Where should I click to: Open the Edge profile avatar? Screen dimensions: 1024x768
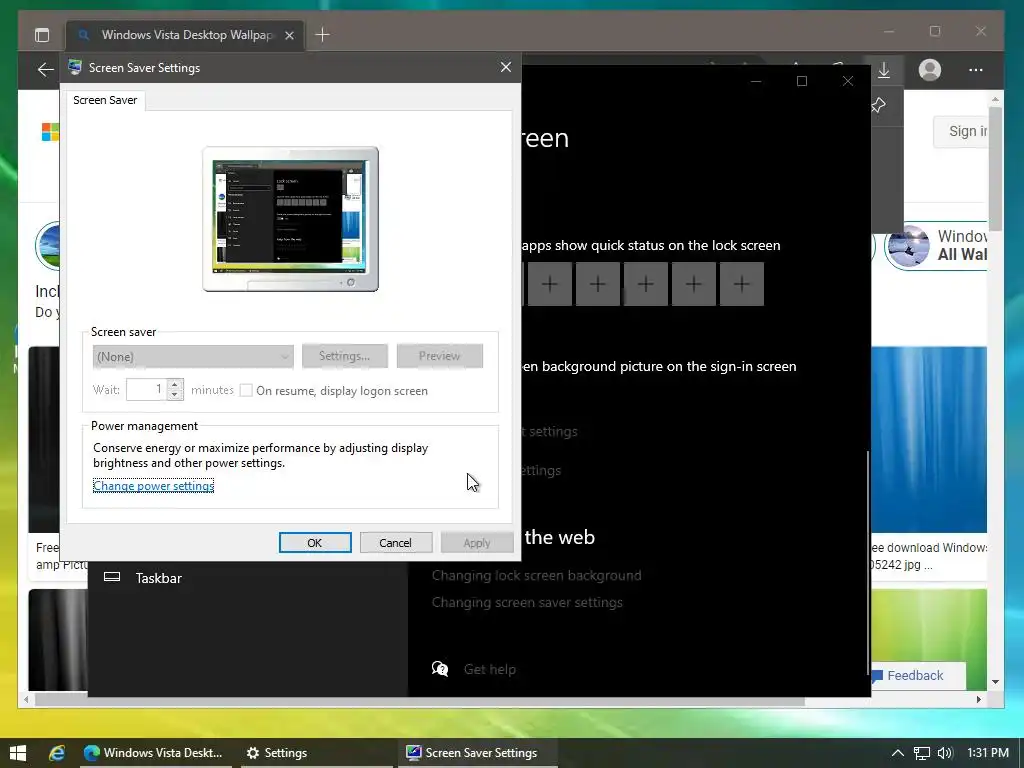[x=929, y=70]
